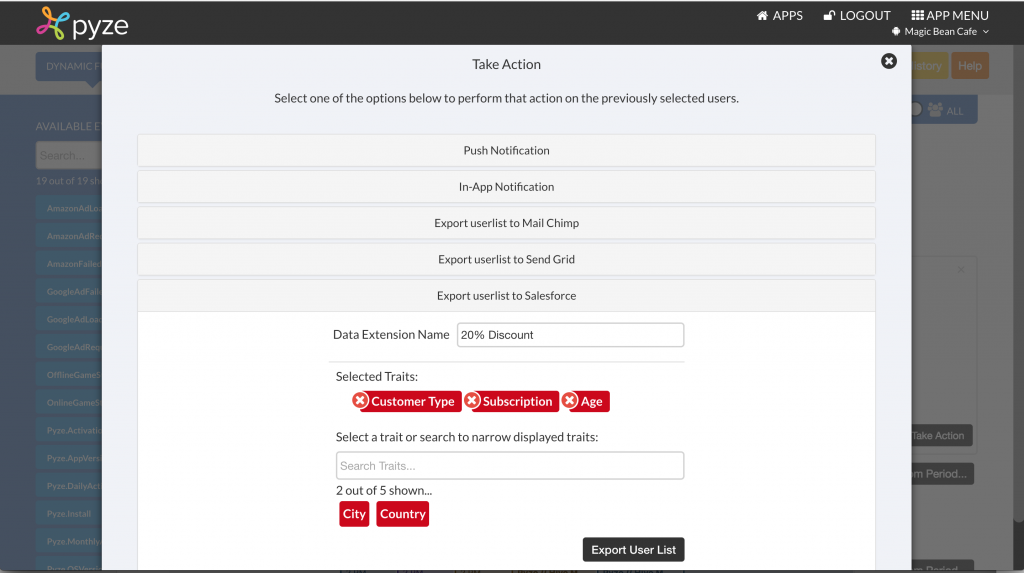Click the pyze logo icon

(52, 24)
